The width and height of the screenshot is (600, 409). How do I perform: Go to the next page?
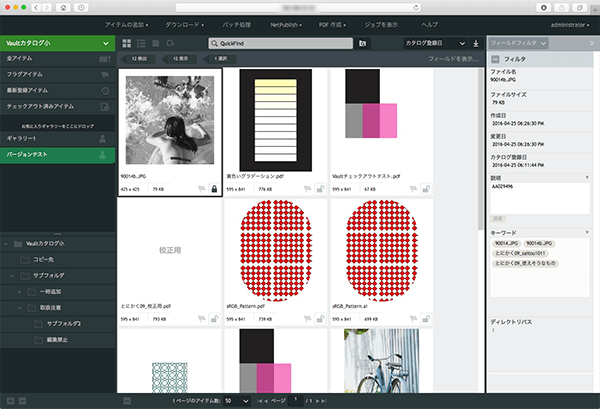318,401
